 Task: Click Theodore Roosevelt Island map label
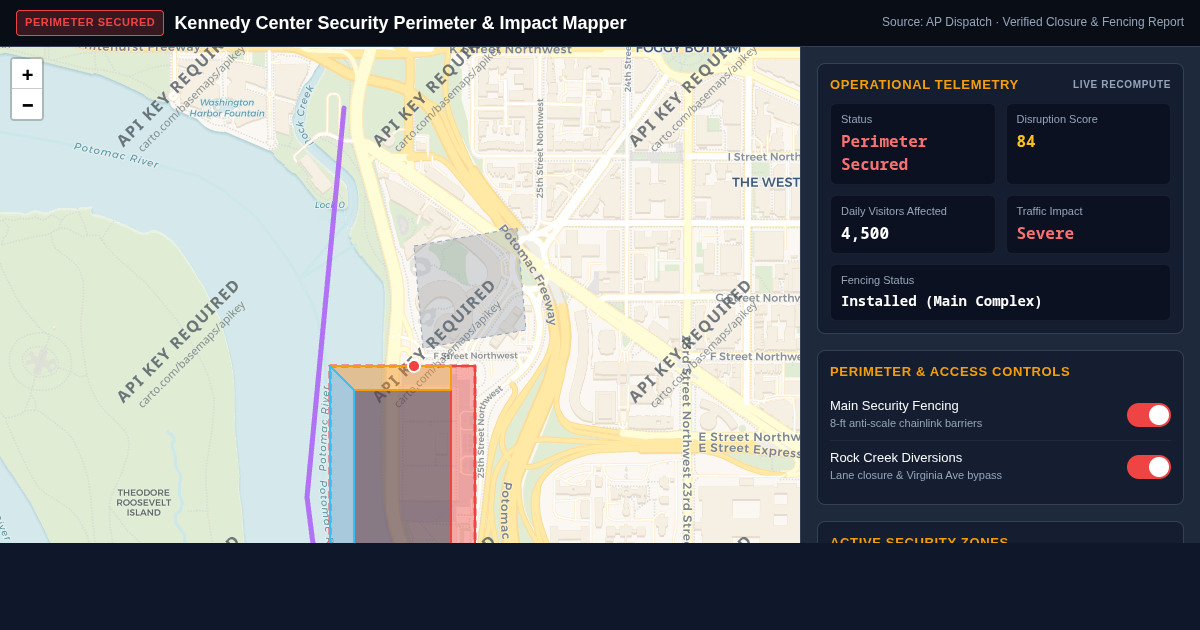click(143, 503)
